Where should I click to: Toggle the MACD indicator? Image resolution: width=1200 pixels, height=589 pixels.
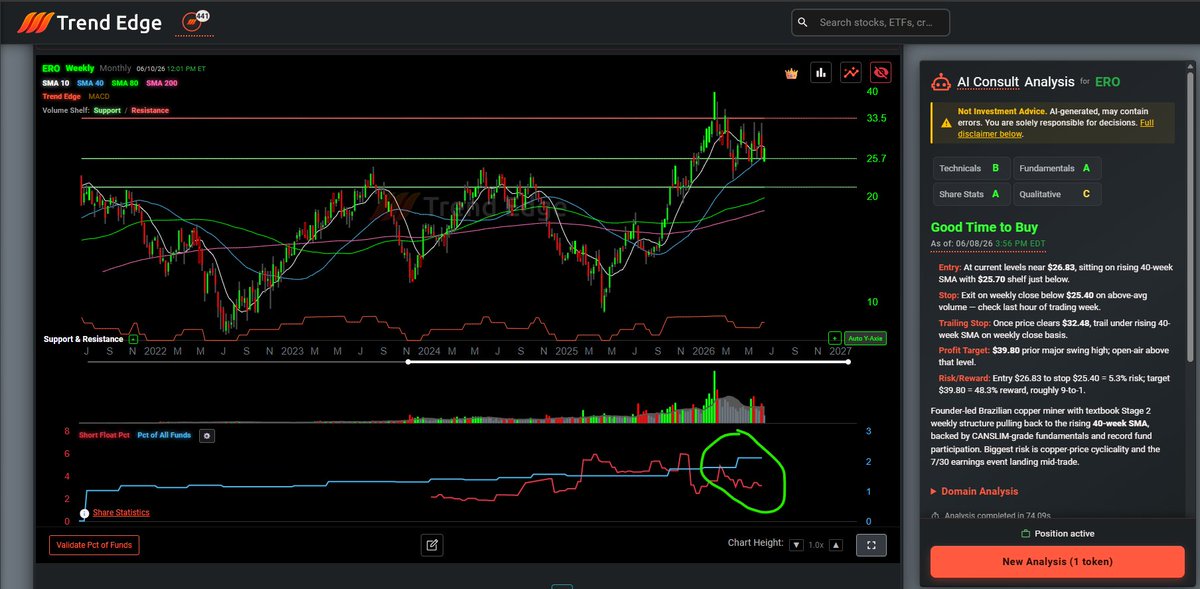[x=99, y=96]
